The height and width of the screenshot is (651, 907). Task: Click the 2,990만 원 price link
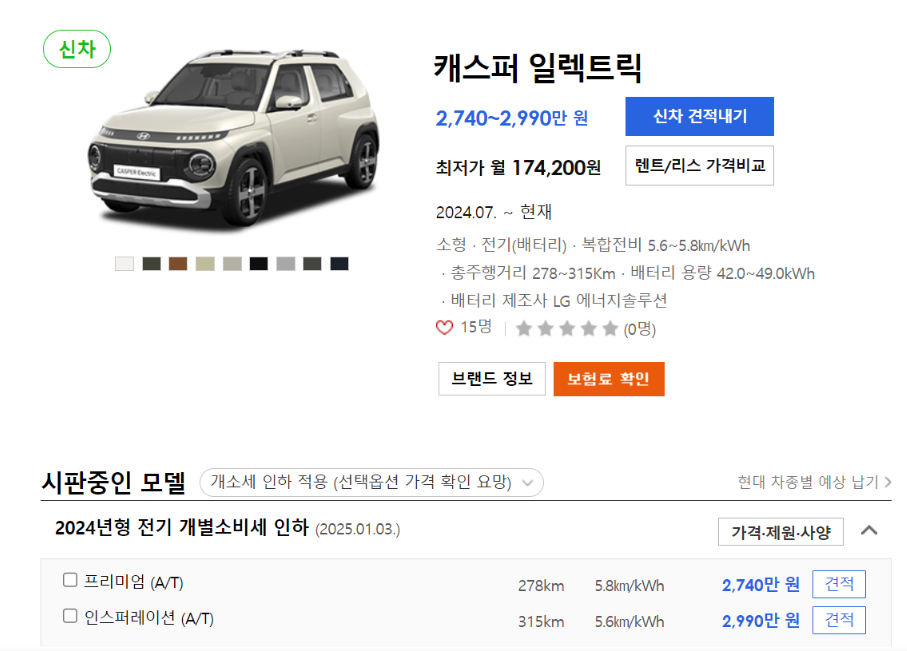click(762, 620)
